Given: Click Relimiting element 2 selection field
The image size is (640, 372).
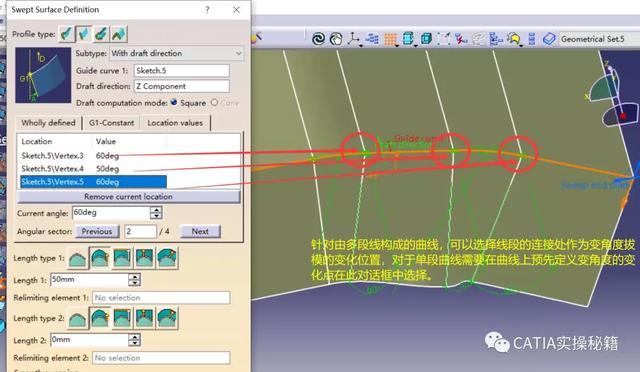Looking at the screenshot, I should [x=161, y=358].
